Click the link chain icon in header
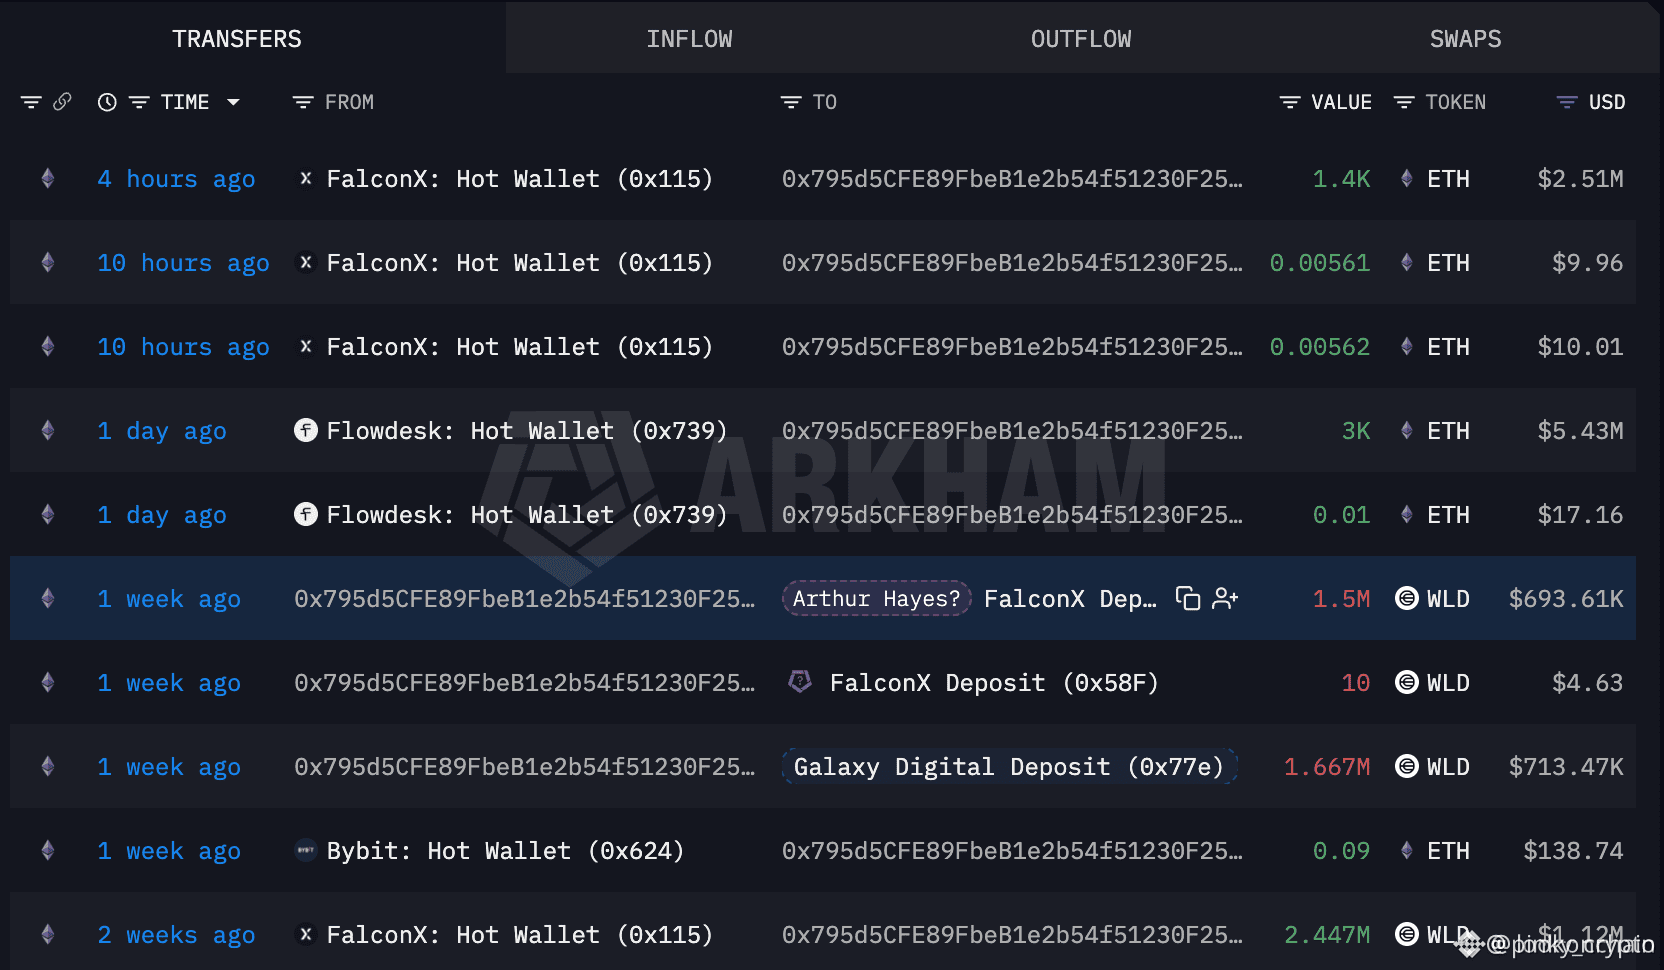 click(62, 102)
